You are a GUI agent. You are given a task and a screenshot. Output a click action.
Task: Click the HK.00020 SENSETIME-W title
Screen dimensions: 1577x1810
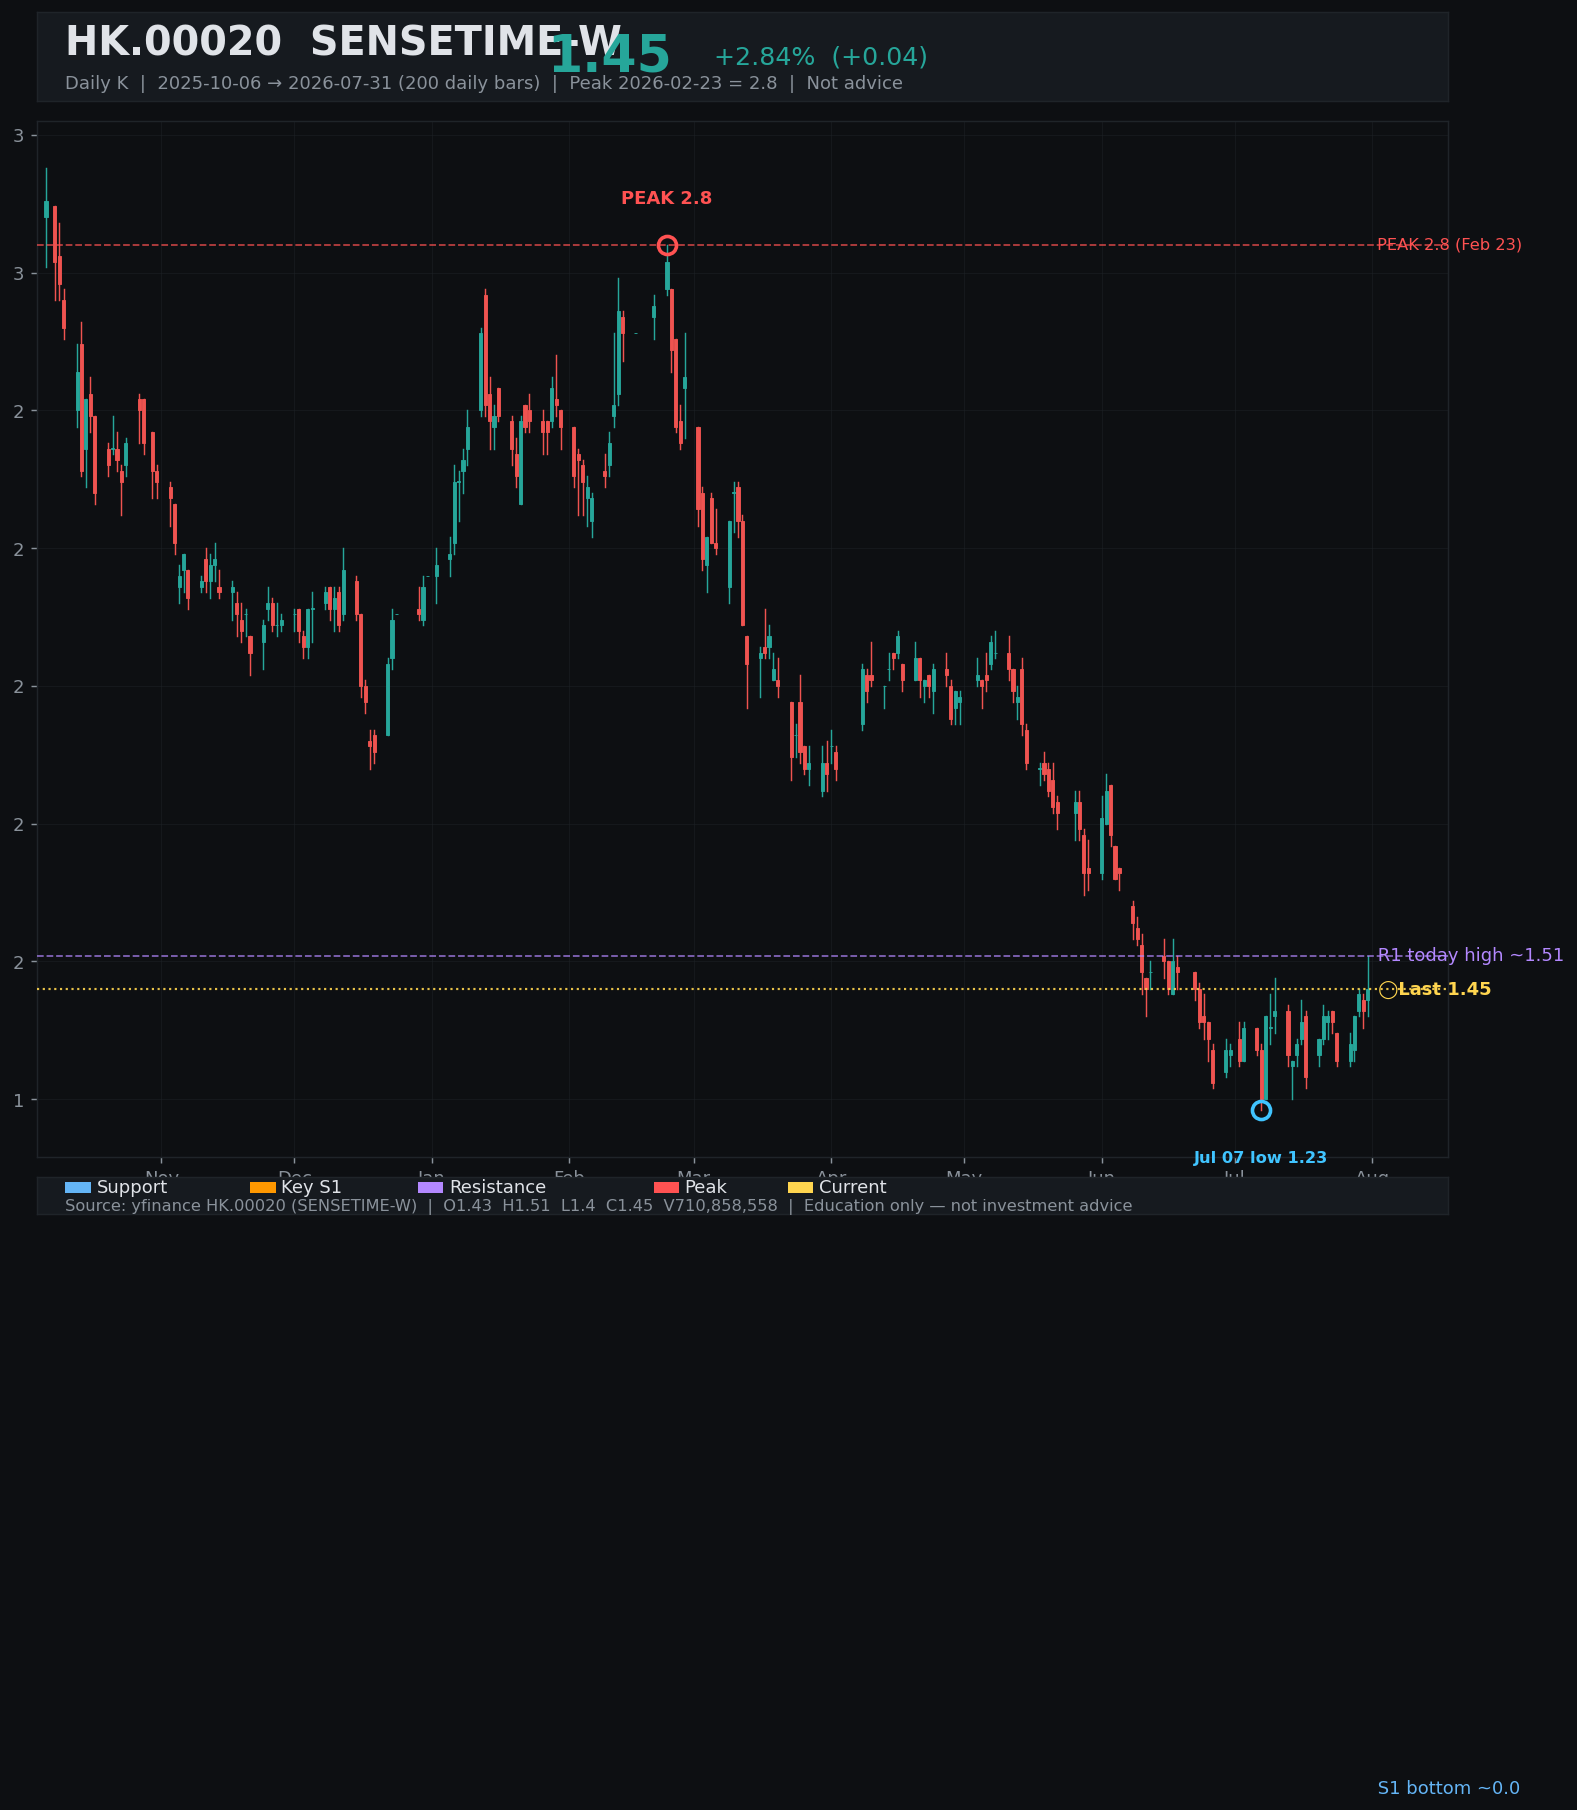(x=343, y=43)
